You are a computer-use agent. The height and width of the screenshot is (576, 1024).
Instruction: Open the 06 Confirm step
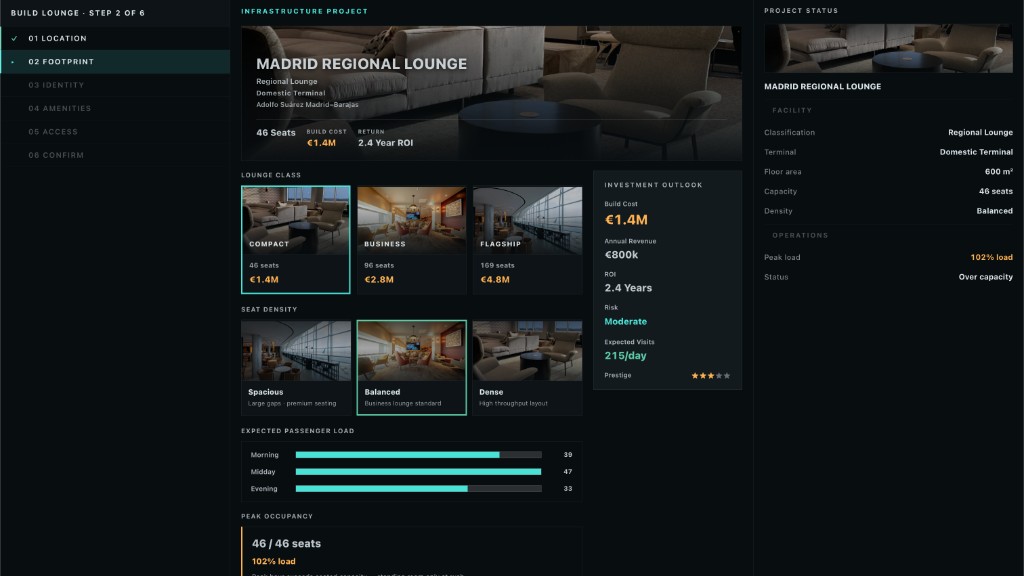tap(115, 155)
